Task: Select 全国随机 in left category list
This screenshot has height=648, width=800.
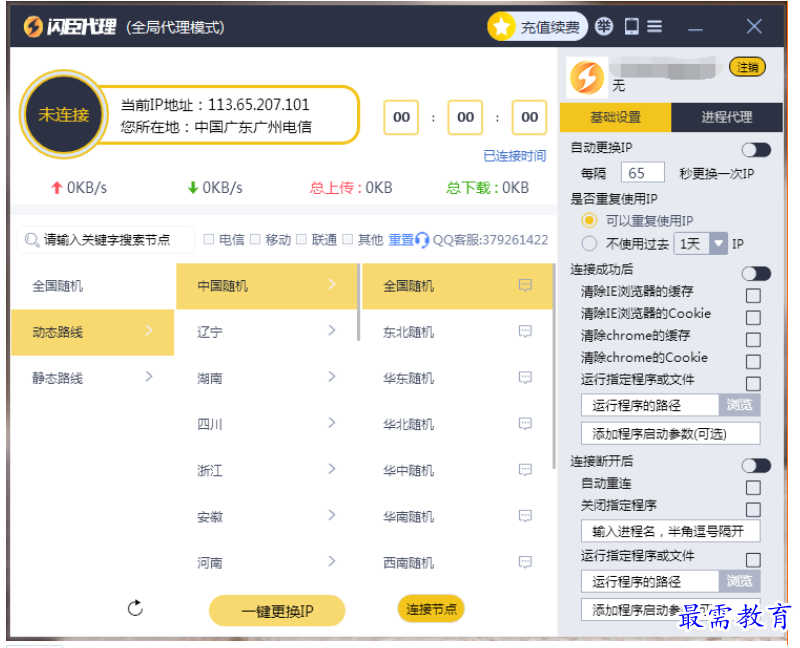Action: 92,286
